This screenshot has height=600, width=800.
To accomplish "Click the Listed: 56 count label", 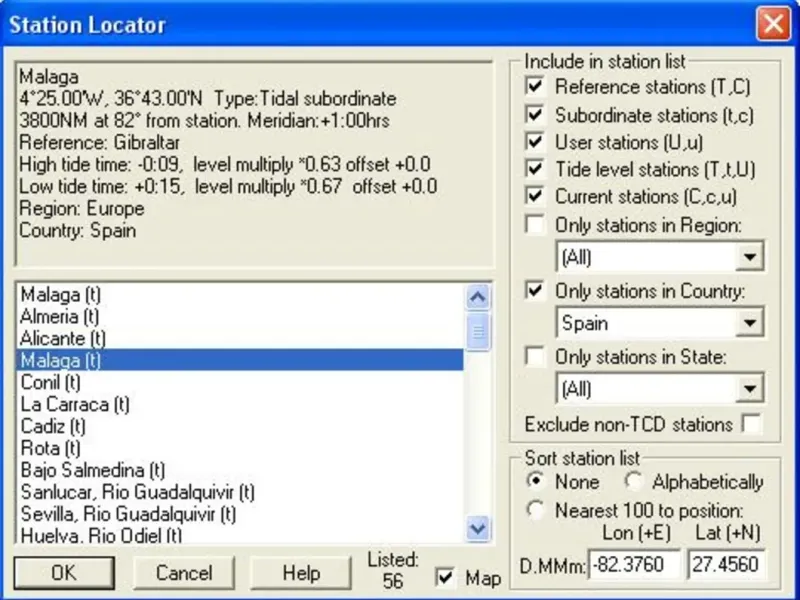I will [393, 570].
